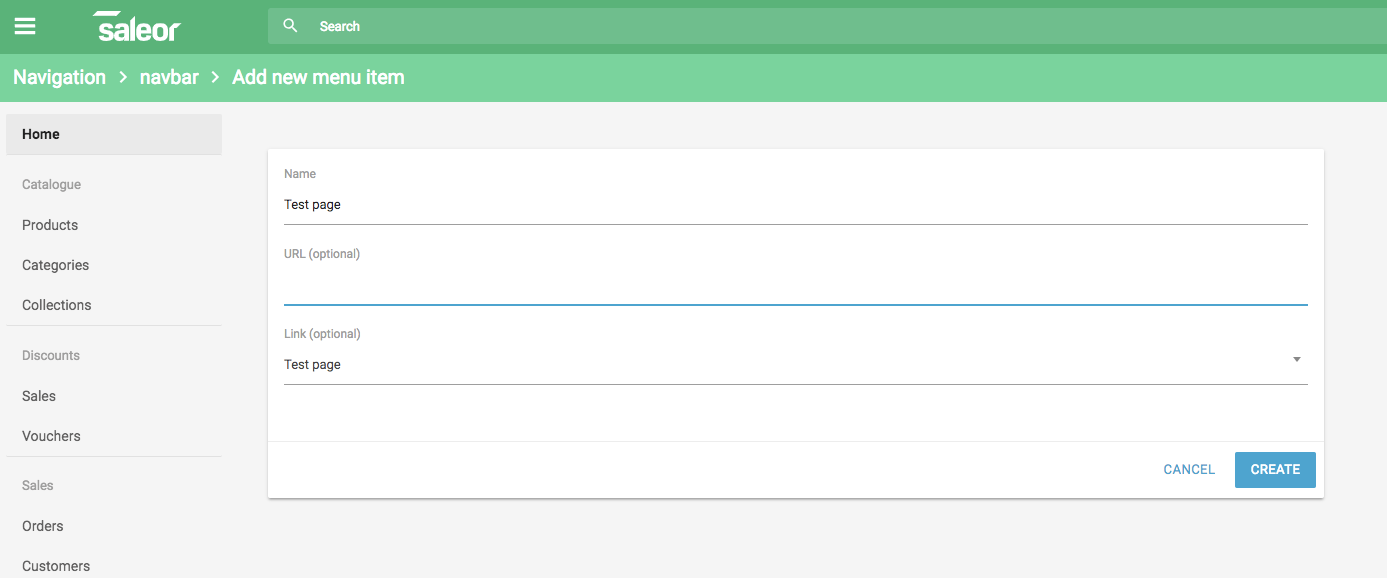The image size is (1387, 578).
Task: Go to Sales under Discounts
Action: (x=38, y=395)
